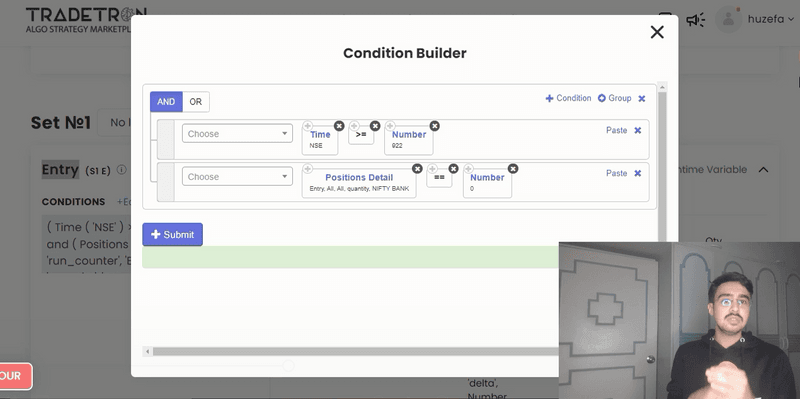Screen dimensions: 800x399
Task: Remove the == operator block
Action: coord(453,169)
